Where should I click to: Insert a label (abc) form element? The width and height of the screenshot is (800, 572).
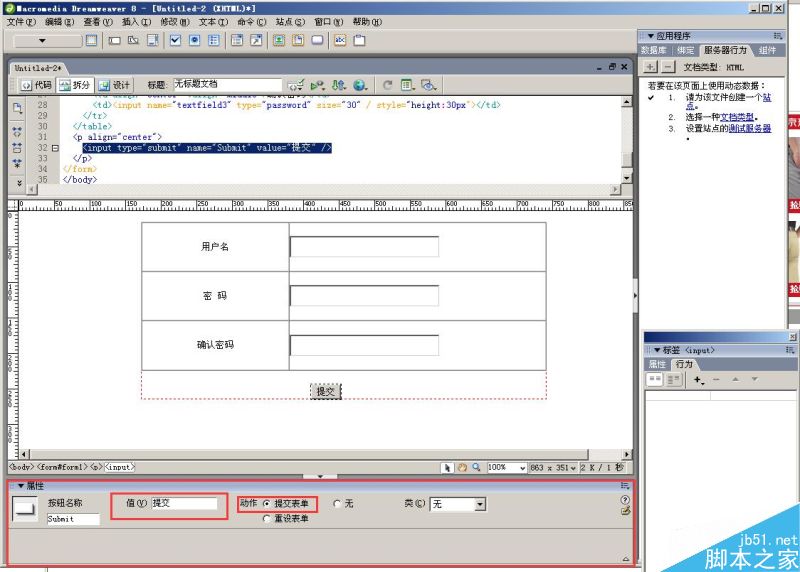click(x=340, y=40)
